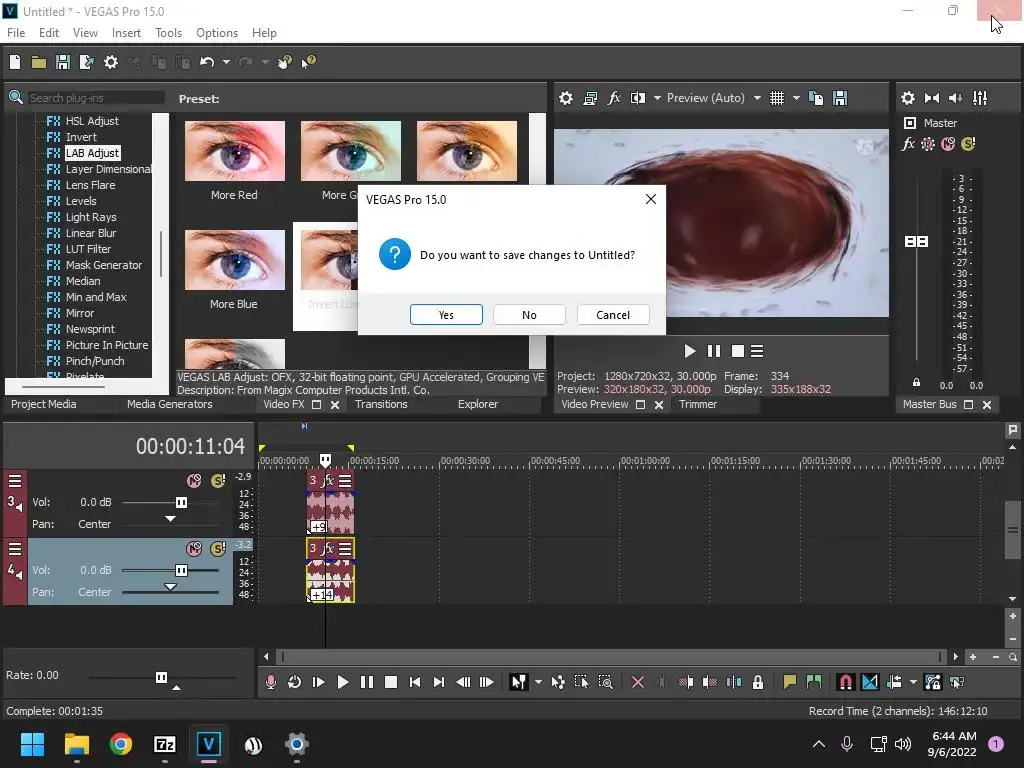This screenshot has height=768, width=1024.
Task: Click Go to Start transport icon
Action: click(x=415, y=682)
